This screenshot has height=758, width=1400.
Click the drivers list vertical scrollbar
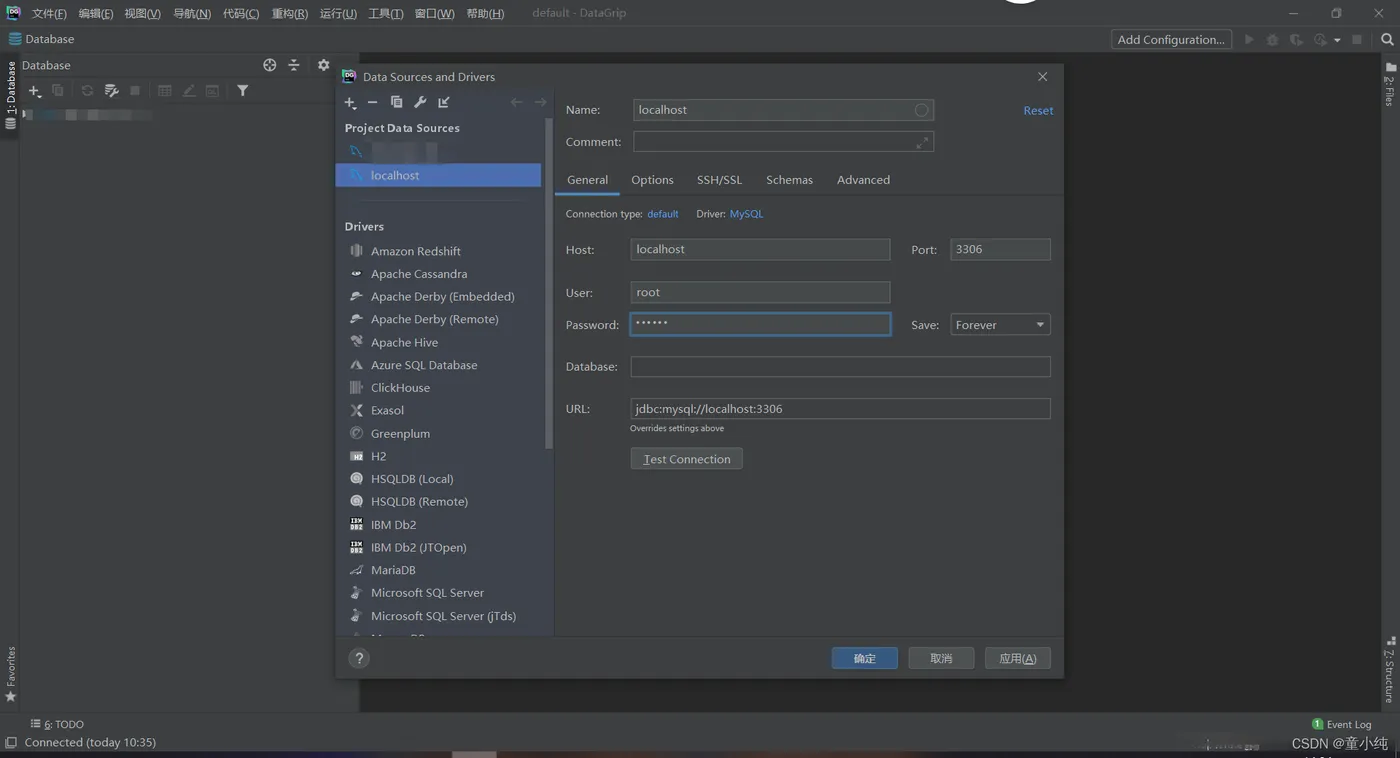click(548, 285)
